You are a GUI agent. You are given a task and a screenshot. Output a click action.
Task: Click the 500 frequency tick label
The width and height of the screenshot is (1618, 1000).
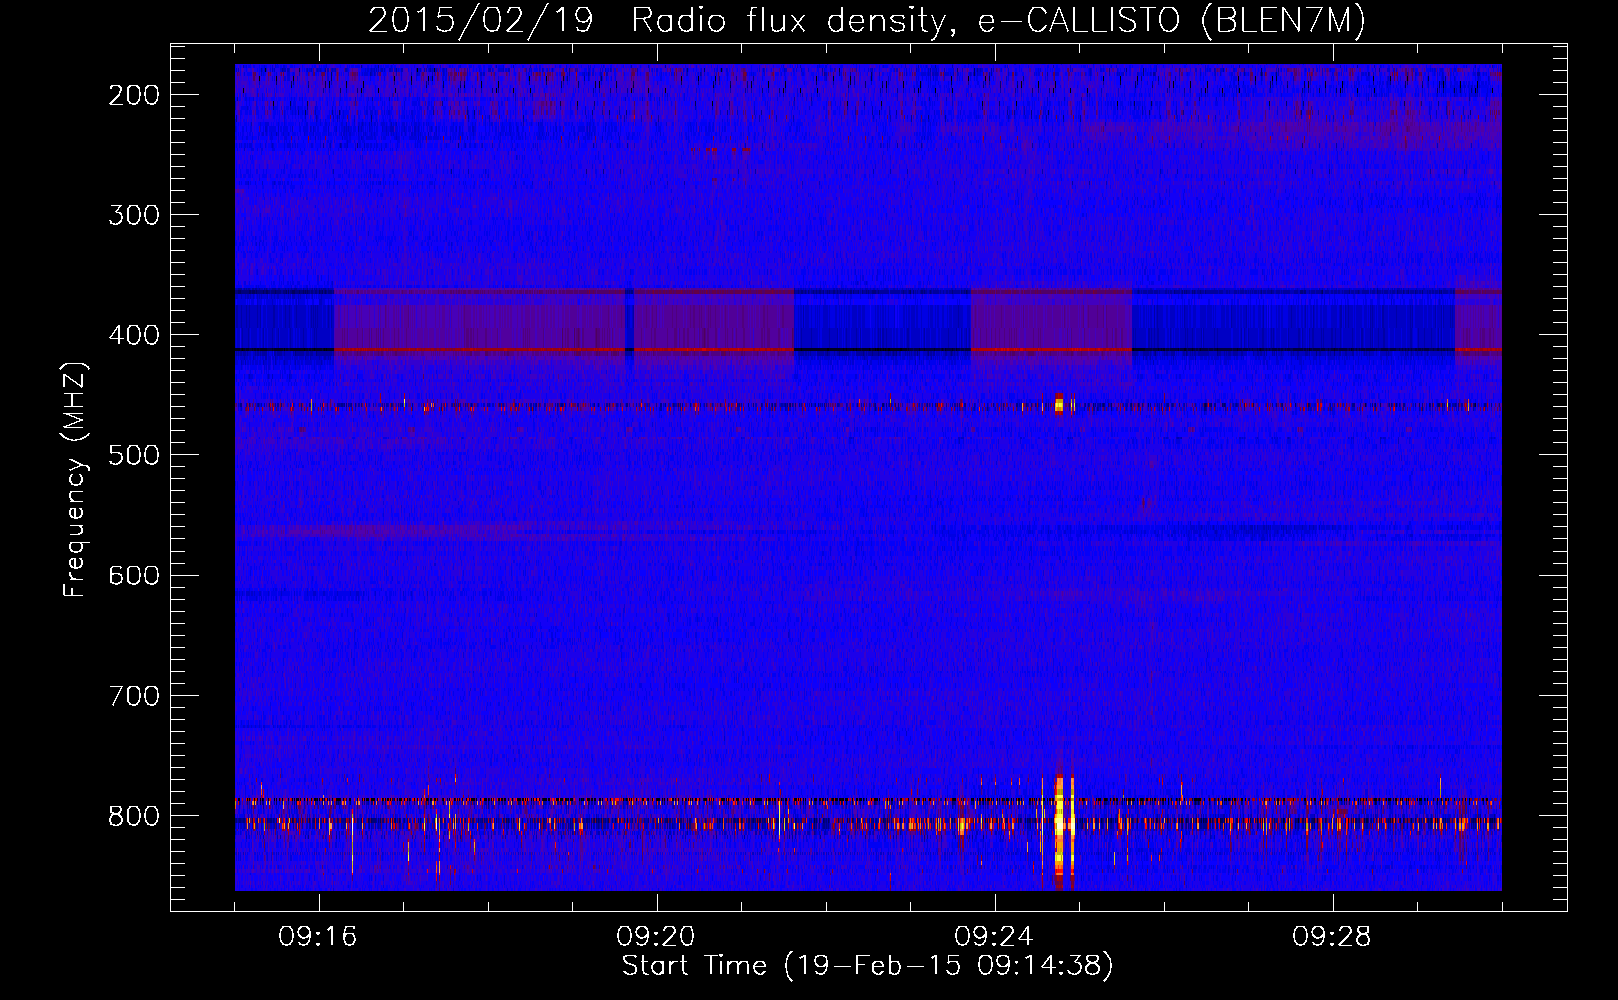click(x=133, y=455)
